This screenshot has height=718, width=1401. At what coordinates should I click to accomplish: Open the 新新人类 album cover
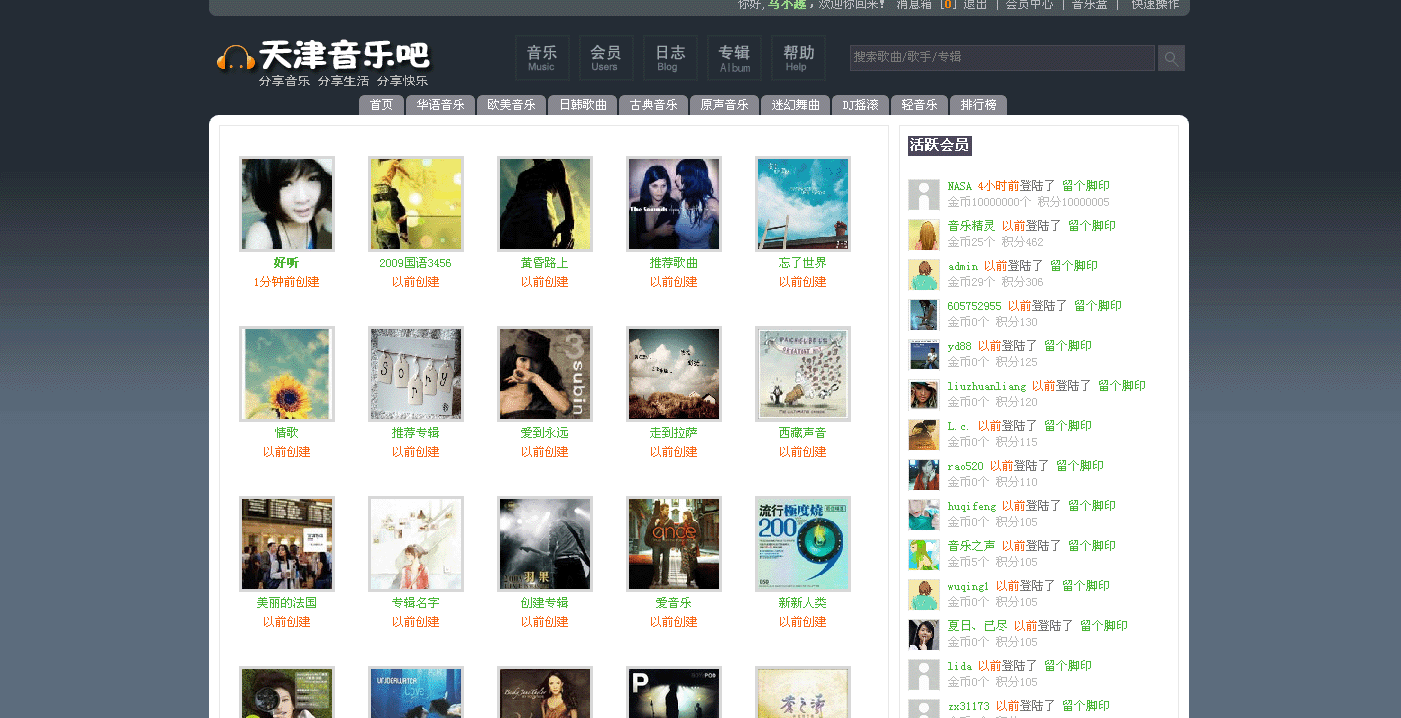803,544
